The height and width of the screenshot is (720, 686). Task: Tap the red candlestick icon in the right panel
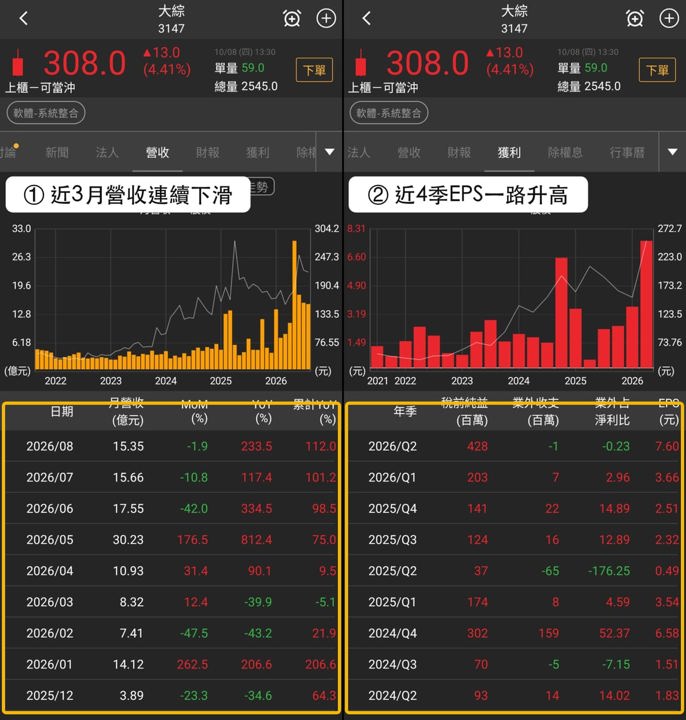tap(361, 62)
